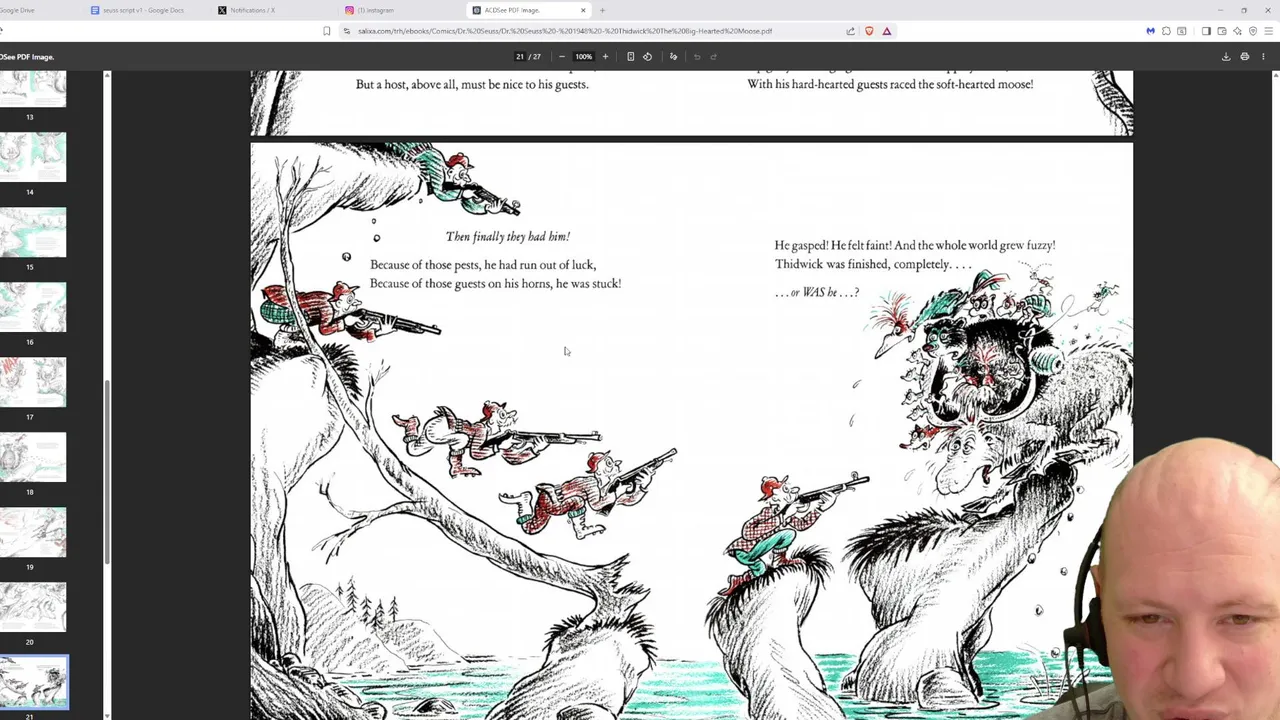Close the ACDSee PDF Image tab
Viewport: 1280px width, 720px height.
583,10
